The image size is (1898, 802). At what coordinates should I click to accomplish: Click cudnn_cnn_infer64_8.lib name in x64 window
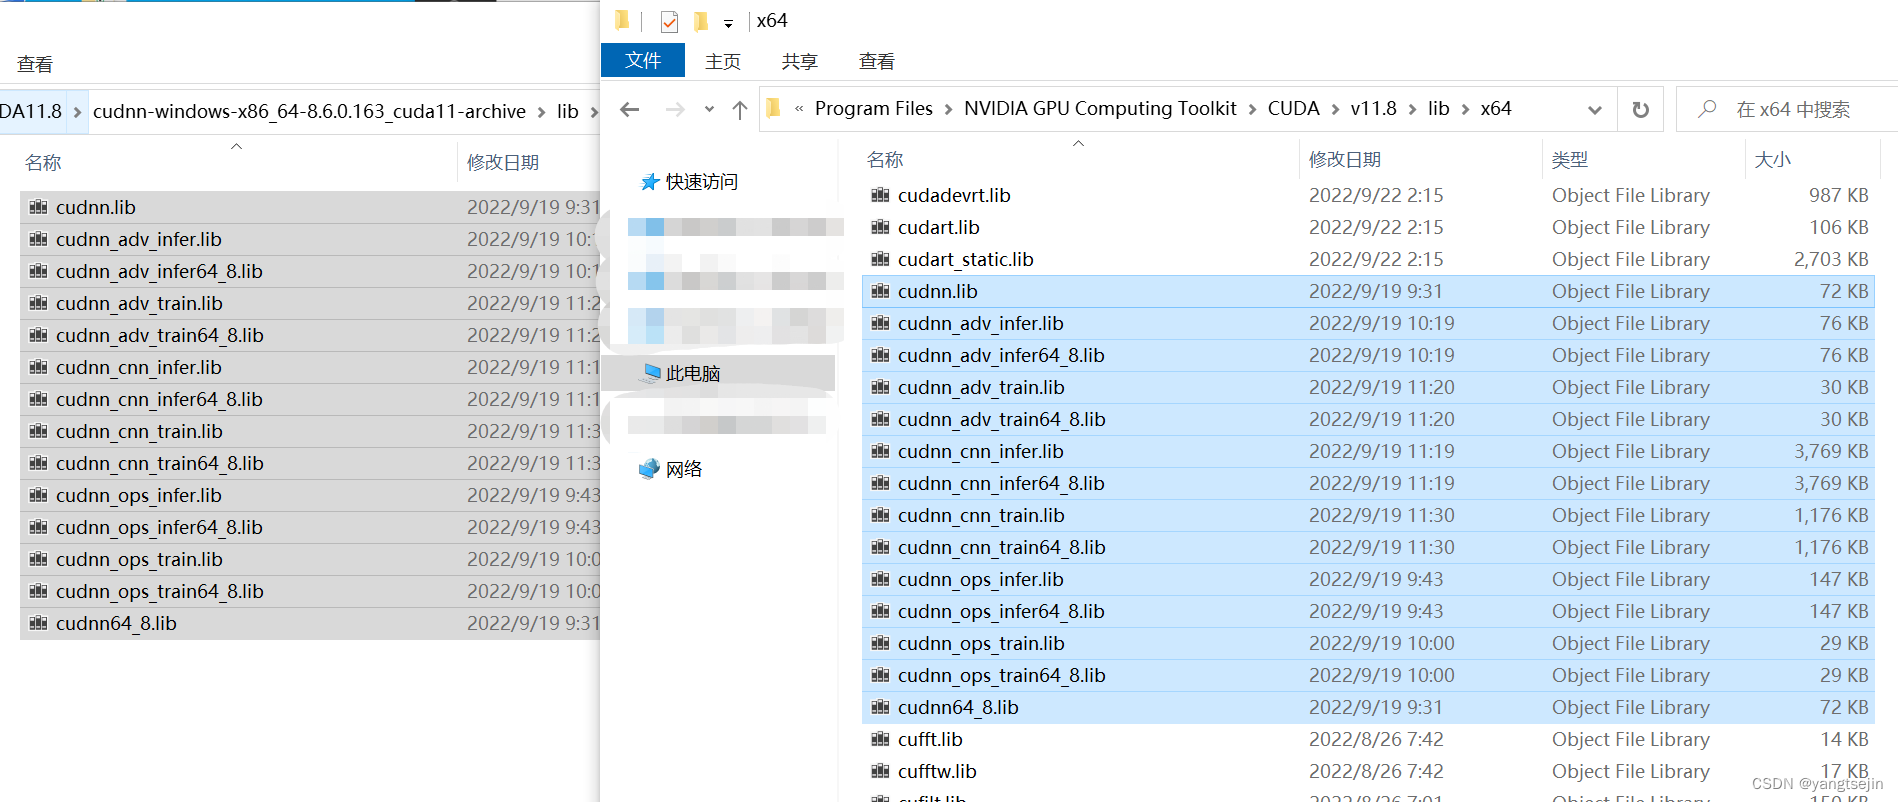(1001, 483)
